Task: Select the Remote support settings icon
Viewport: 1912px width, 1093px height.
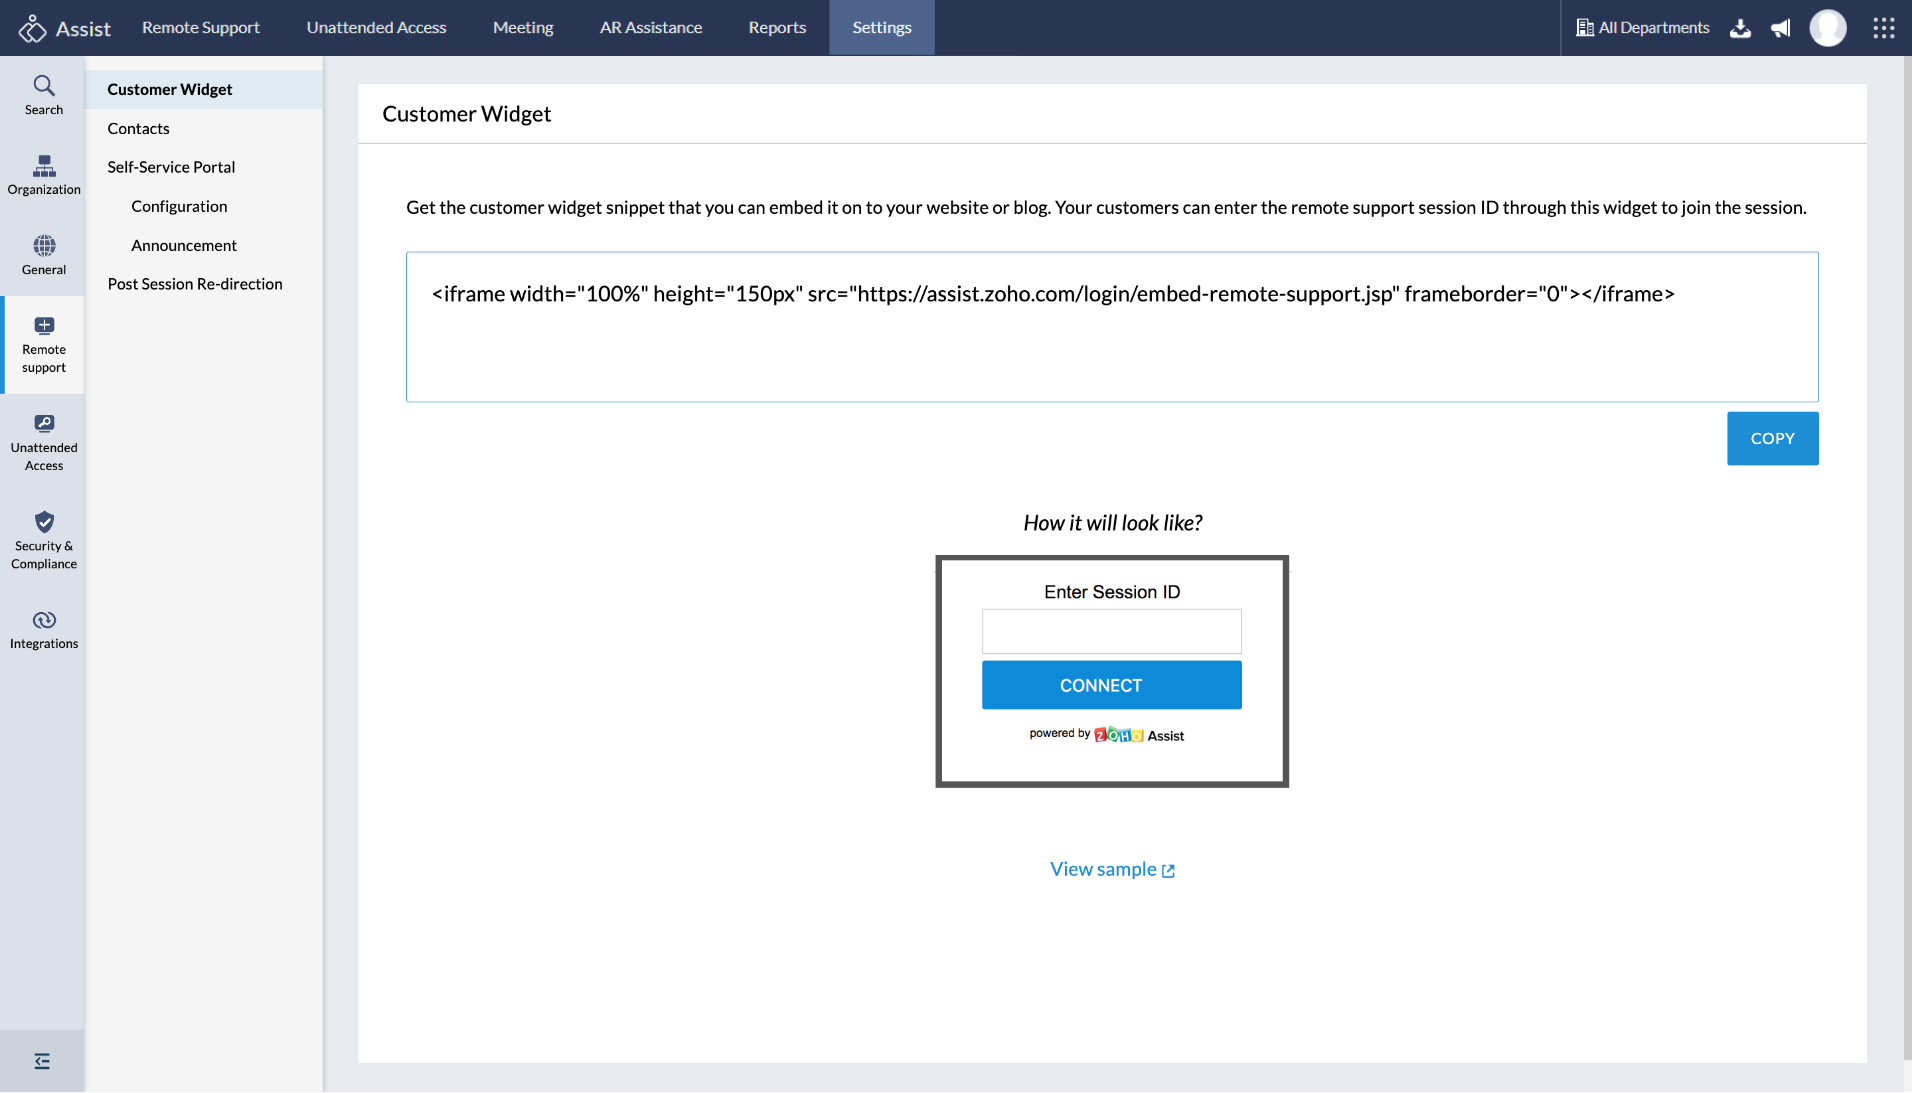Action: (x=43, y=344)
